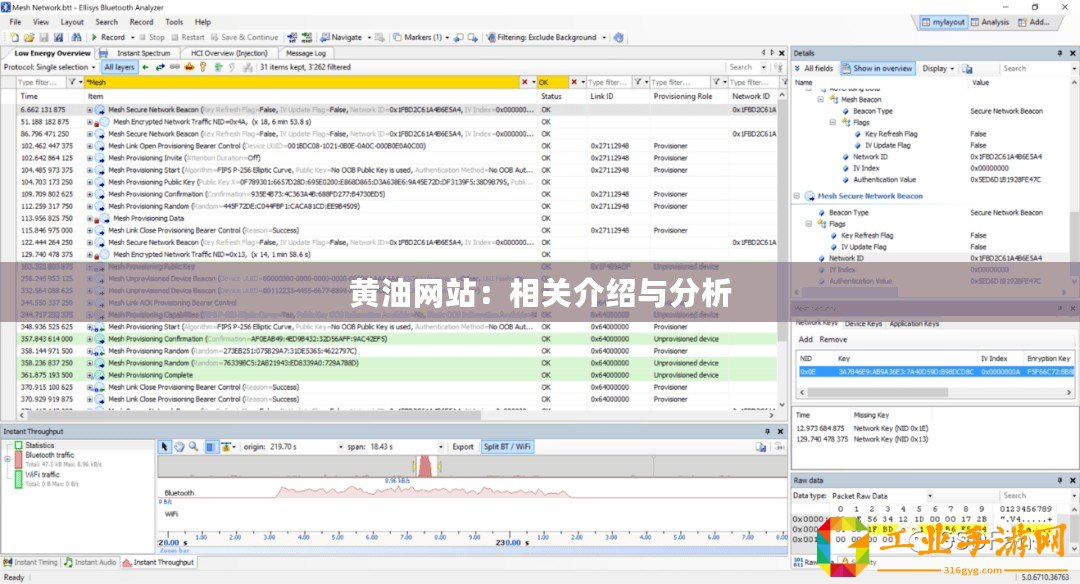Open the Layout menu
Image resolution: width=1080 pixels, height=584 pixels.
[72, 22]
